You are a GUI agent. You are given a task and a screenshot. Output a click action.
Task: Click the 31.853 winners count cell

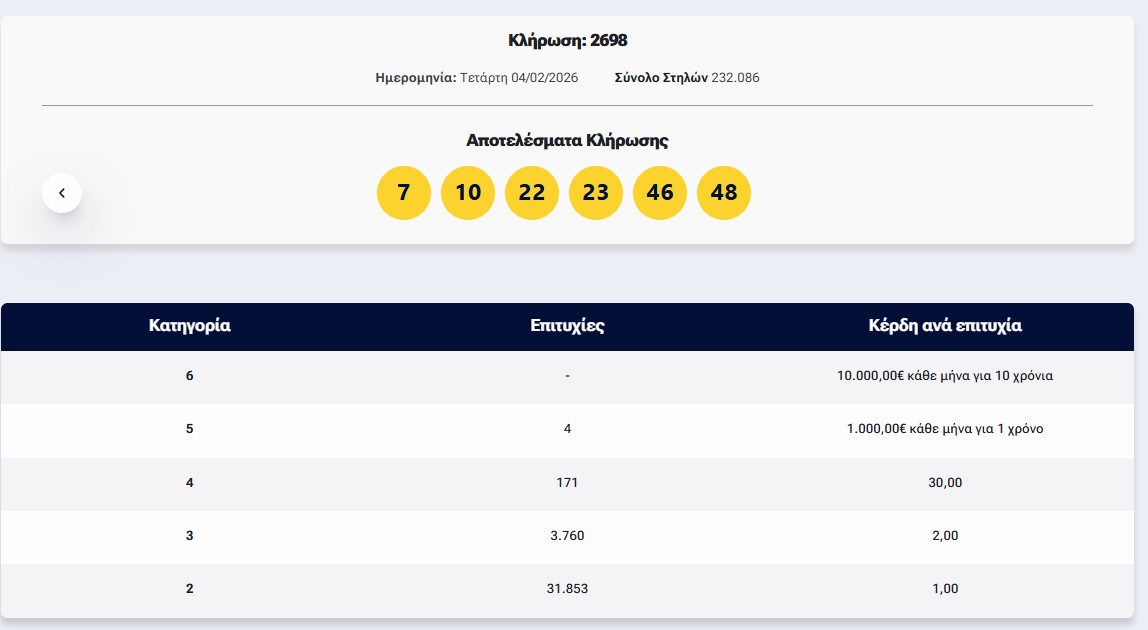point(567,589)
